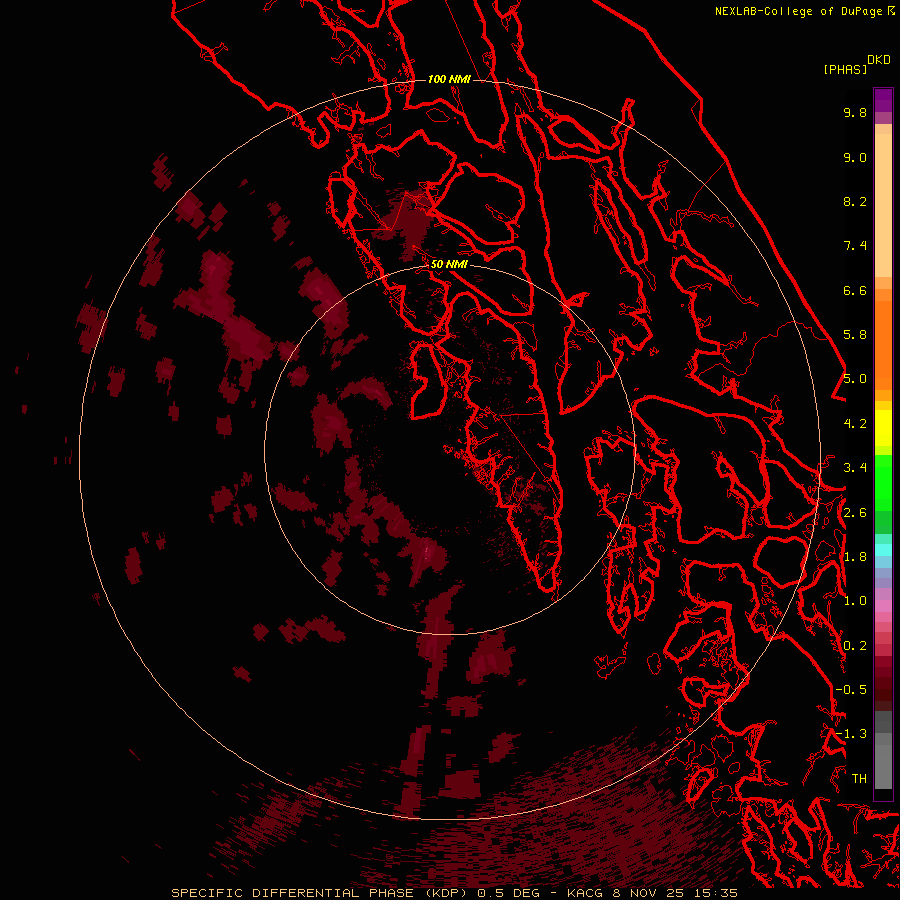Click the 2.6 scale value
This screenshot has height=900, width=900.
[855, 513]
